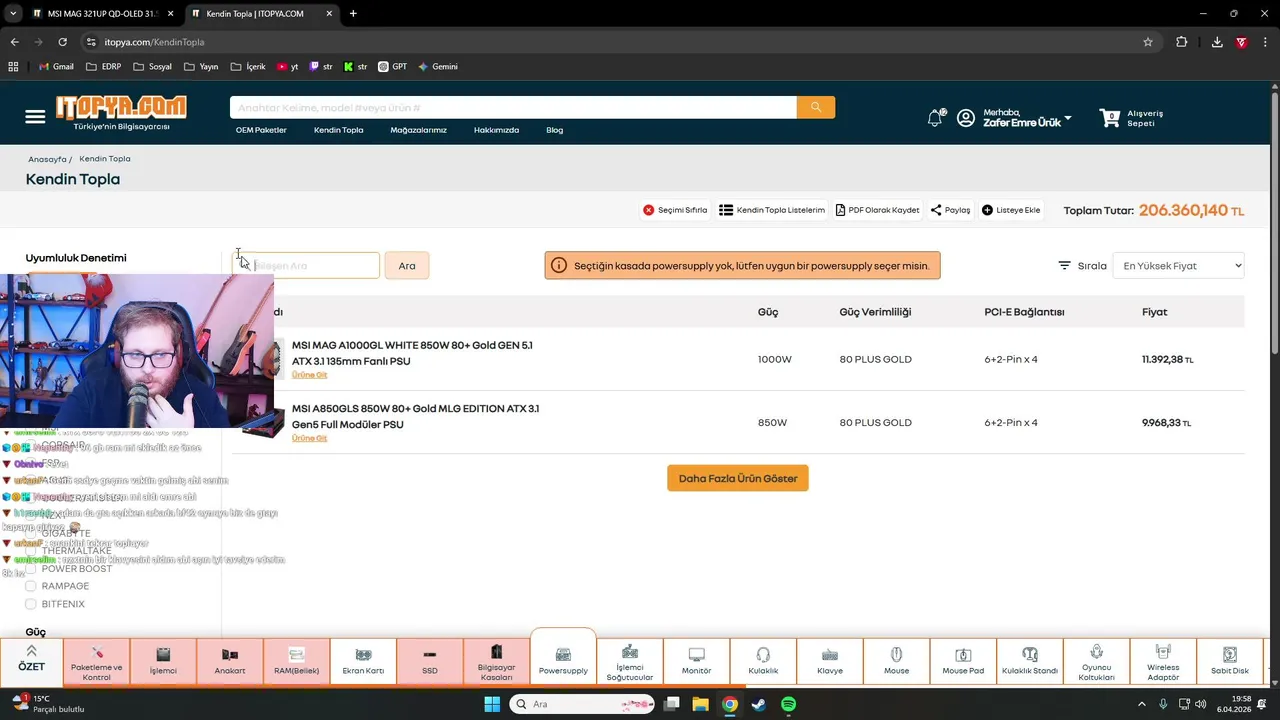Check the POWER BOOST brand filter
Viewport: 1280px width, 720px height.
31,569
